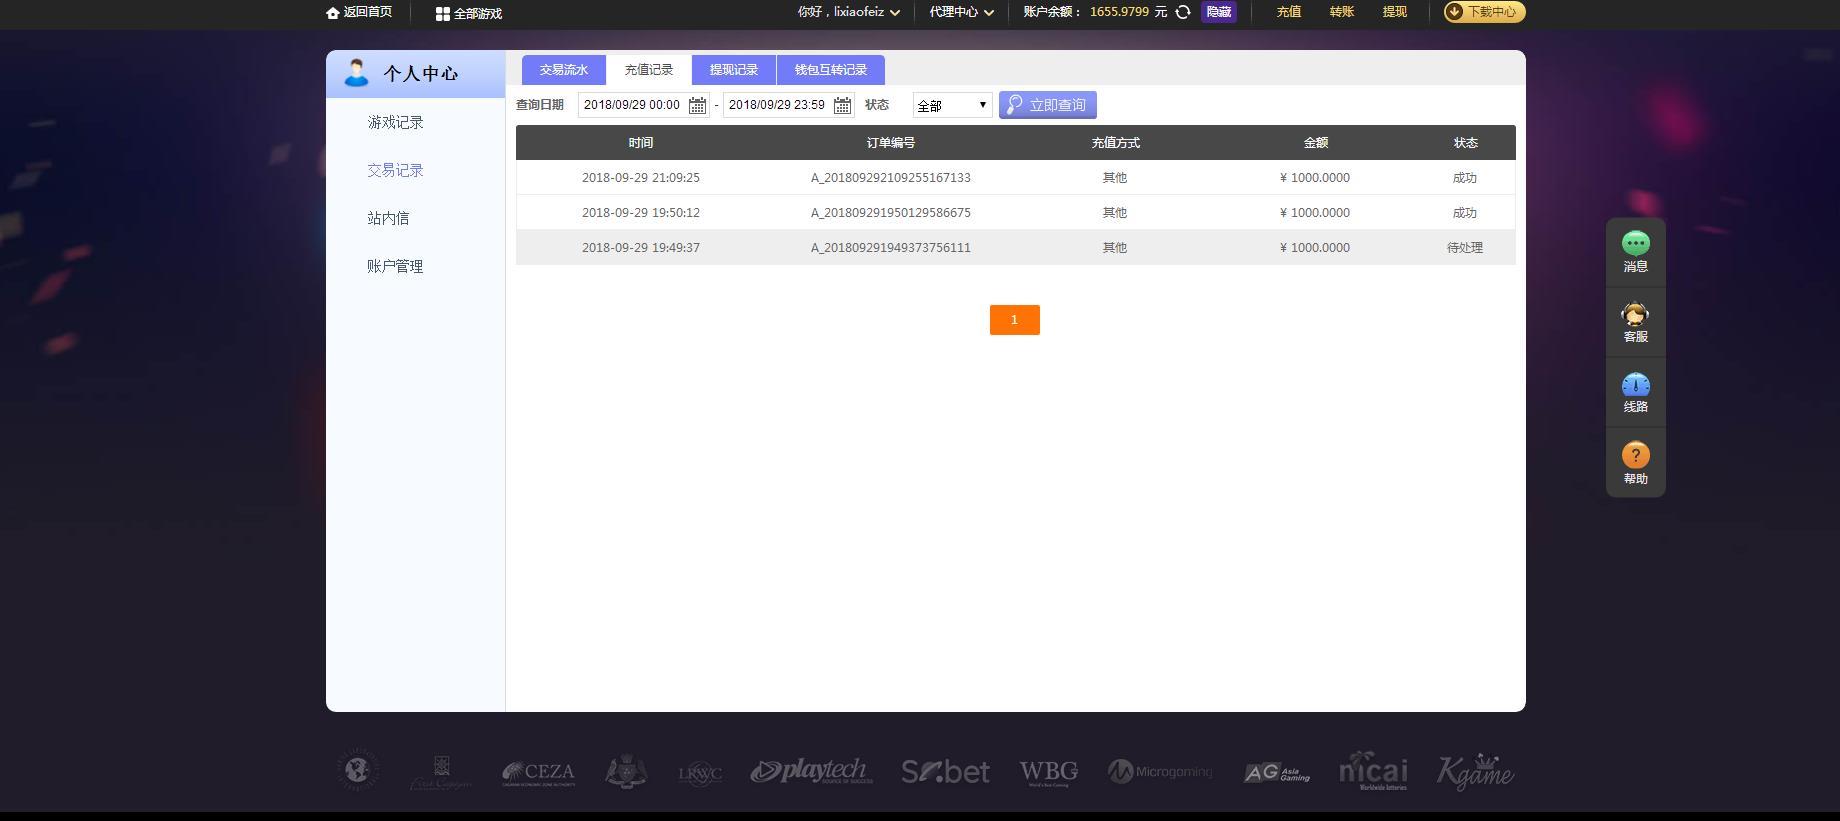Click the 时间 column header
The height and width of the screenshot is (821, 1840).
tap(641, 143)
